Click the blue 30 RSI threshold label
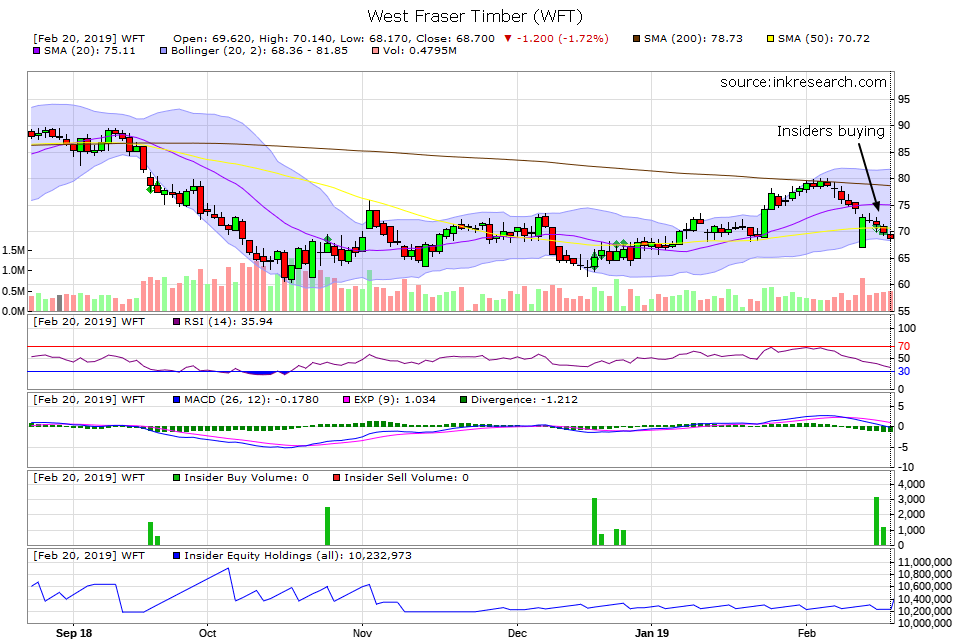 pos(904,372)
